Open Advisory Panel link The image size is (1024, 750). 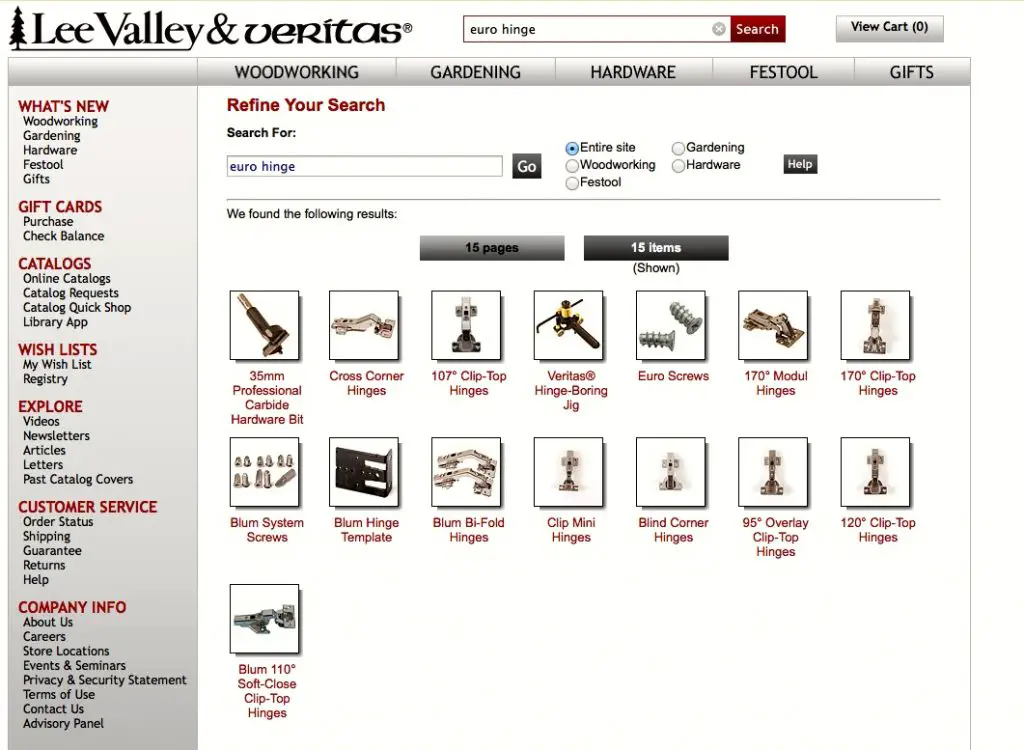tap(63, 723)
